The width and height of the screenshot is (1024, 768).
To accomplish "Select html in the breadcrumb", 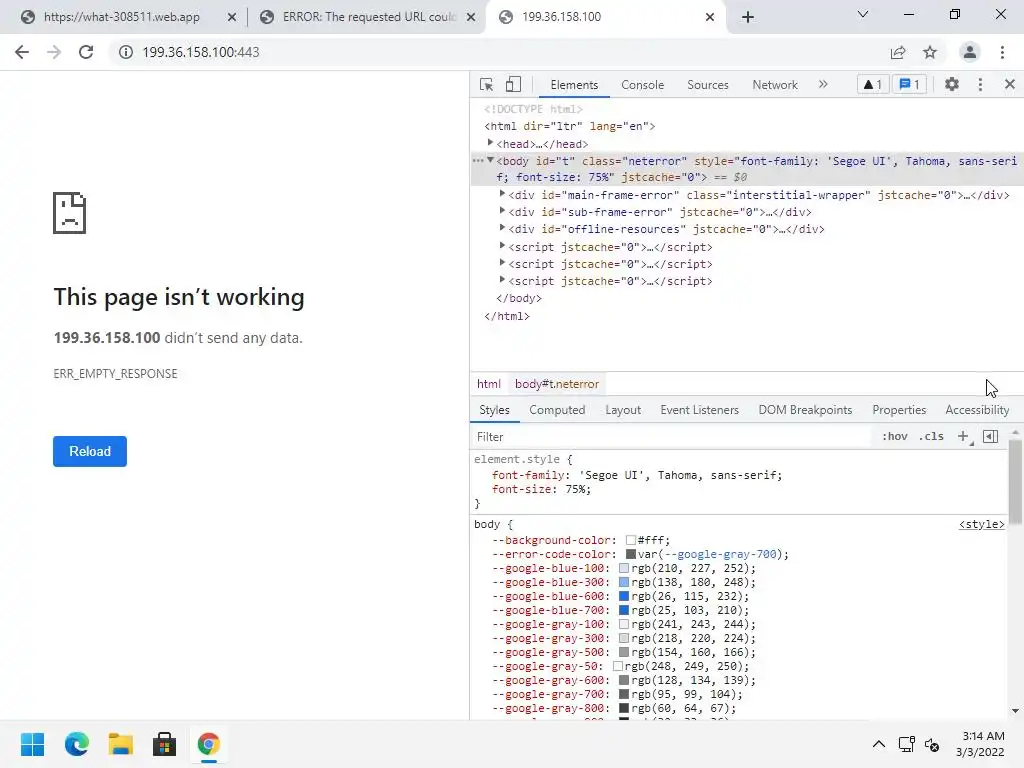I will pyautogui.click(x=488, y=384).
